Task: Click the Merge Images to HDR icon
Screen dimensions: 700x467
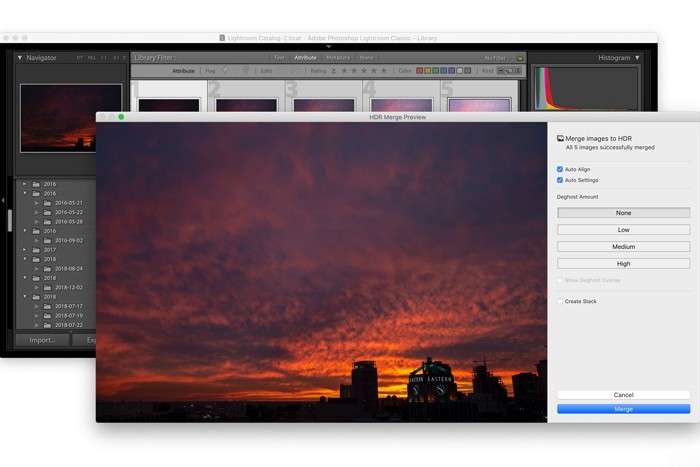Action: [x=560, y=137]
